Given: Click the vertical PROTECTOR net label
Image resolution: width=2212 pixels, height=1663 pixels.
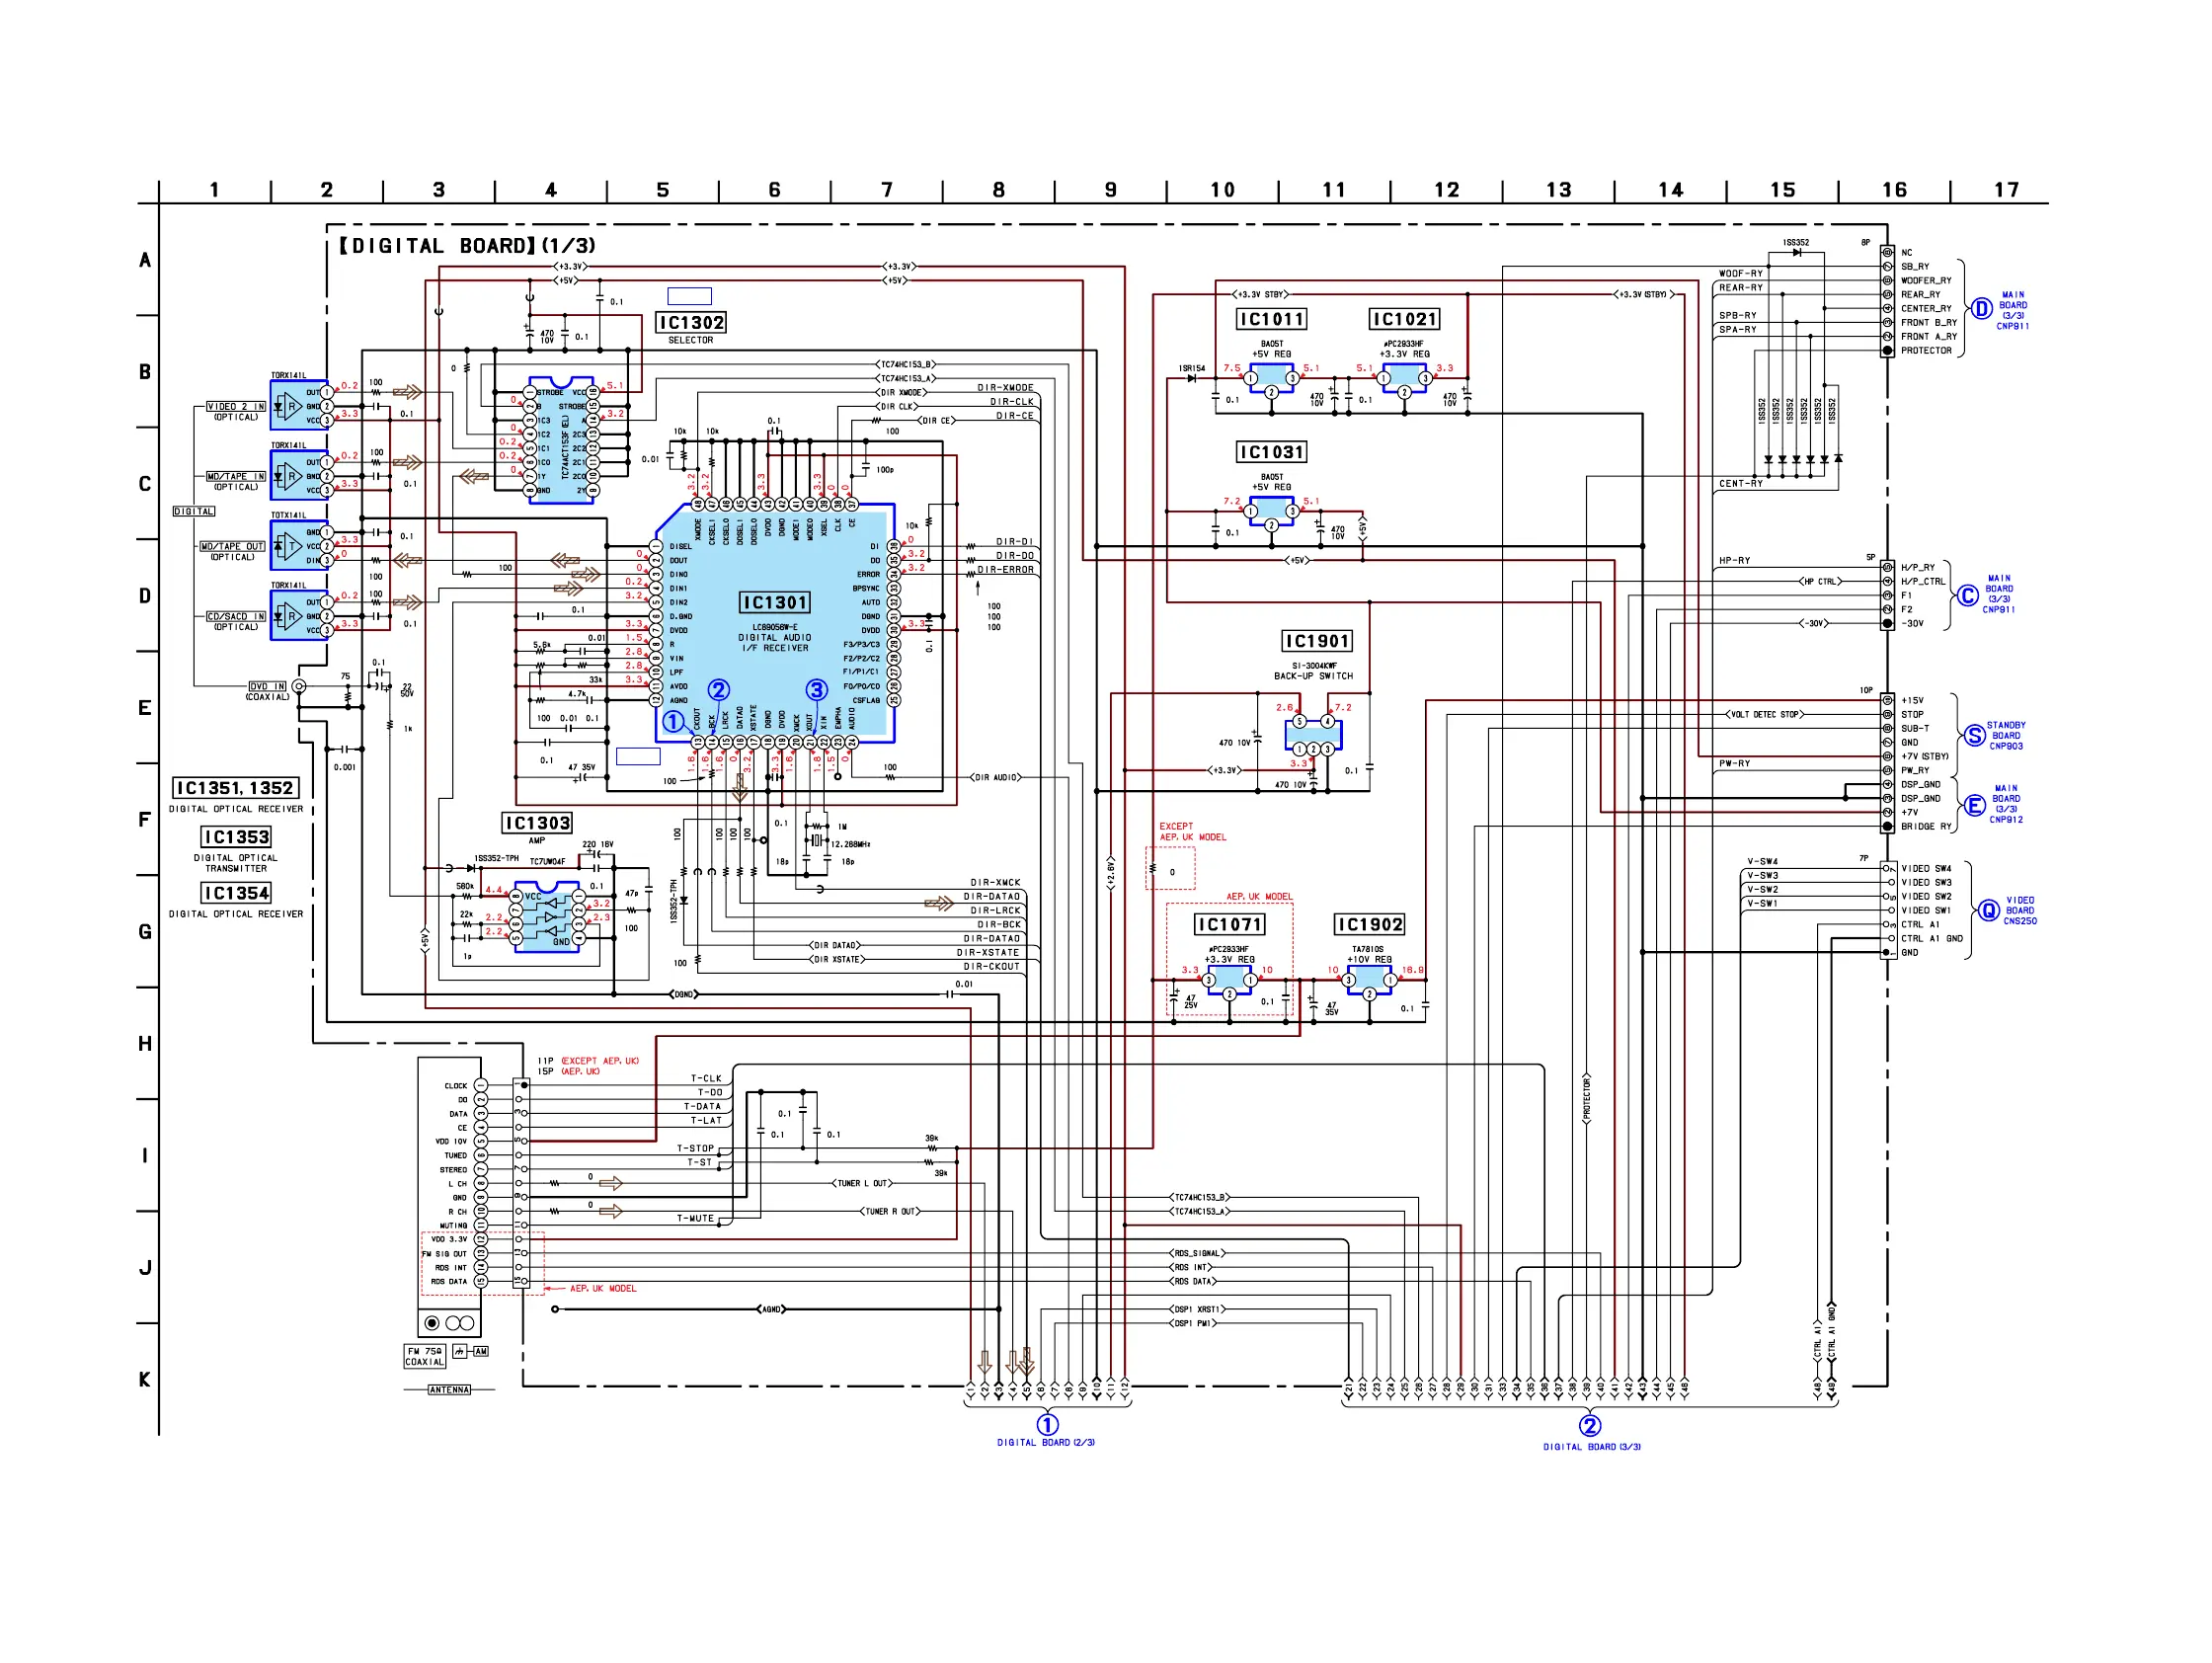Looking at the screenshot, I should pyautogui.click(x=1587, y=1098).
